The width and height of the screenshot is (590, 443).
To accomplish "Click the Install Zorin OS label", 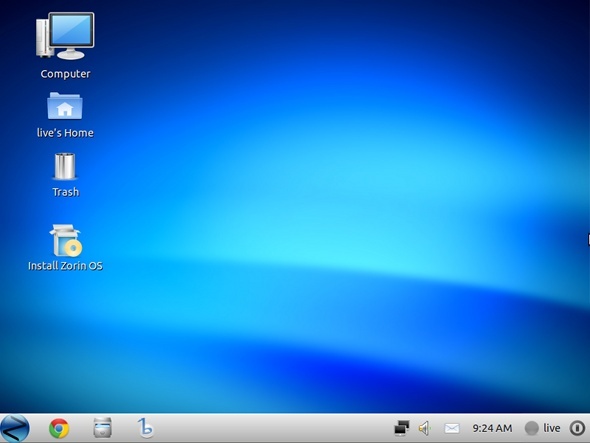I will pyautogui.click(x=65, y=266).
